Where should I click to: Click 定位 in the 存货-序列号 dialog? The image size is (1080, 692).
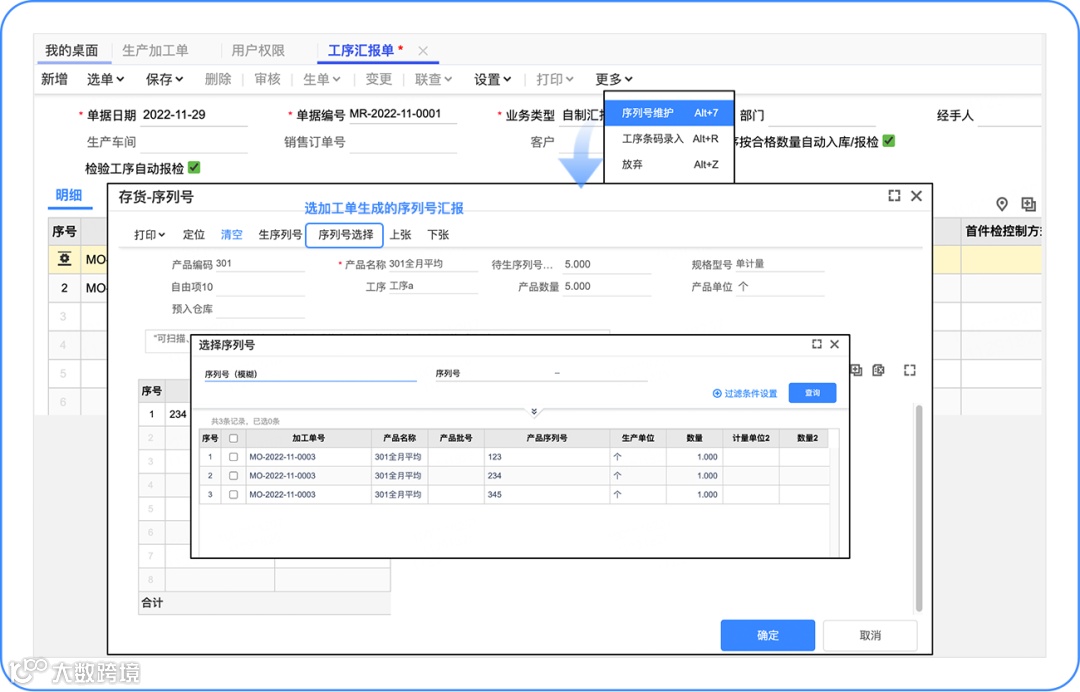[x=194, y=235]
